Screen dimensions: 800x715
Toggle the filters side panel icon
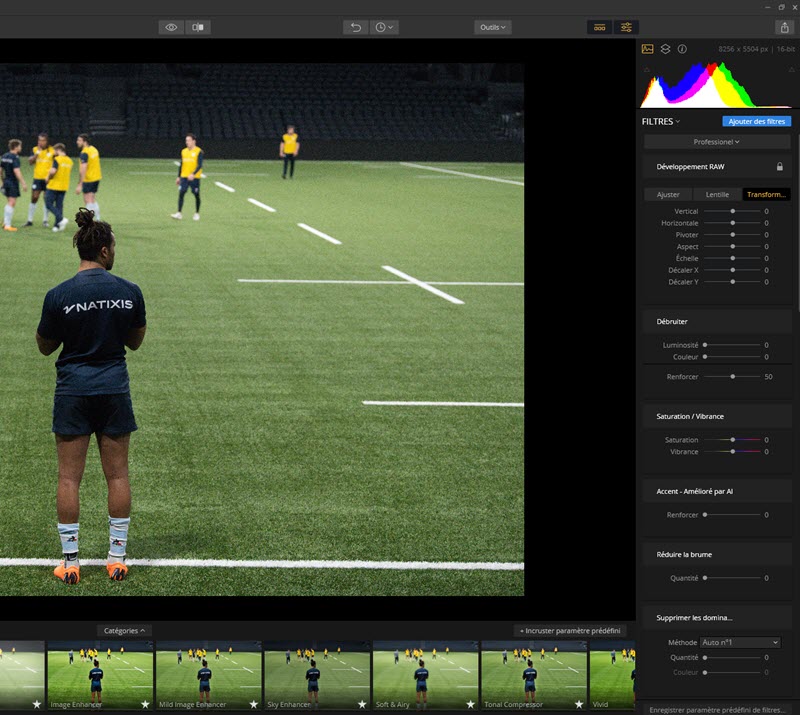(626, 27)
